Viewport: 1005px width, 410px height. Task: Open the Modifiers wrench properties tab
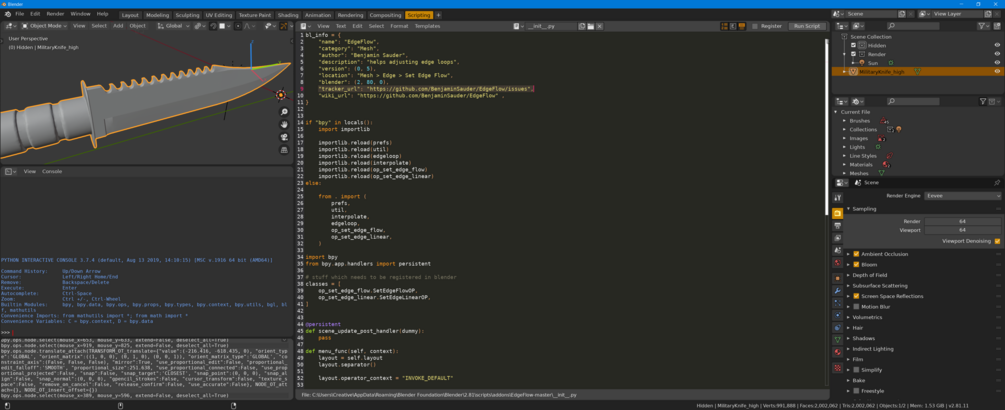(x=838, y=290)
